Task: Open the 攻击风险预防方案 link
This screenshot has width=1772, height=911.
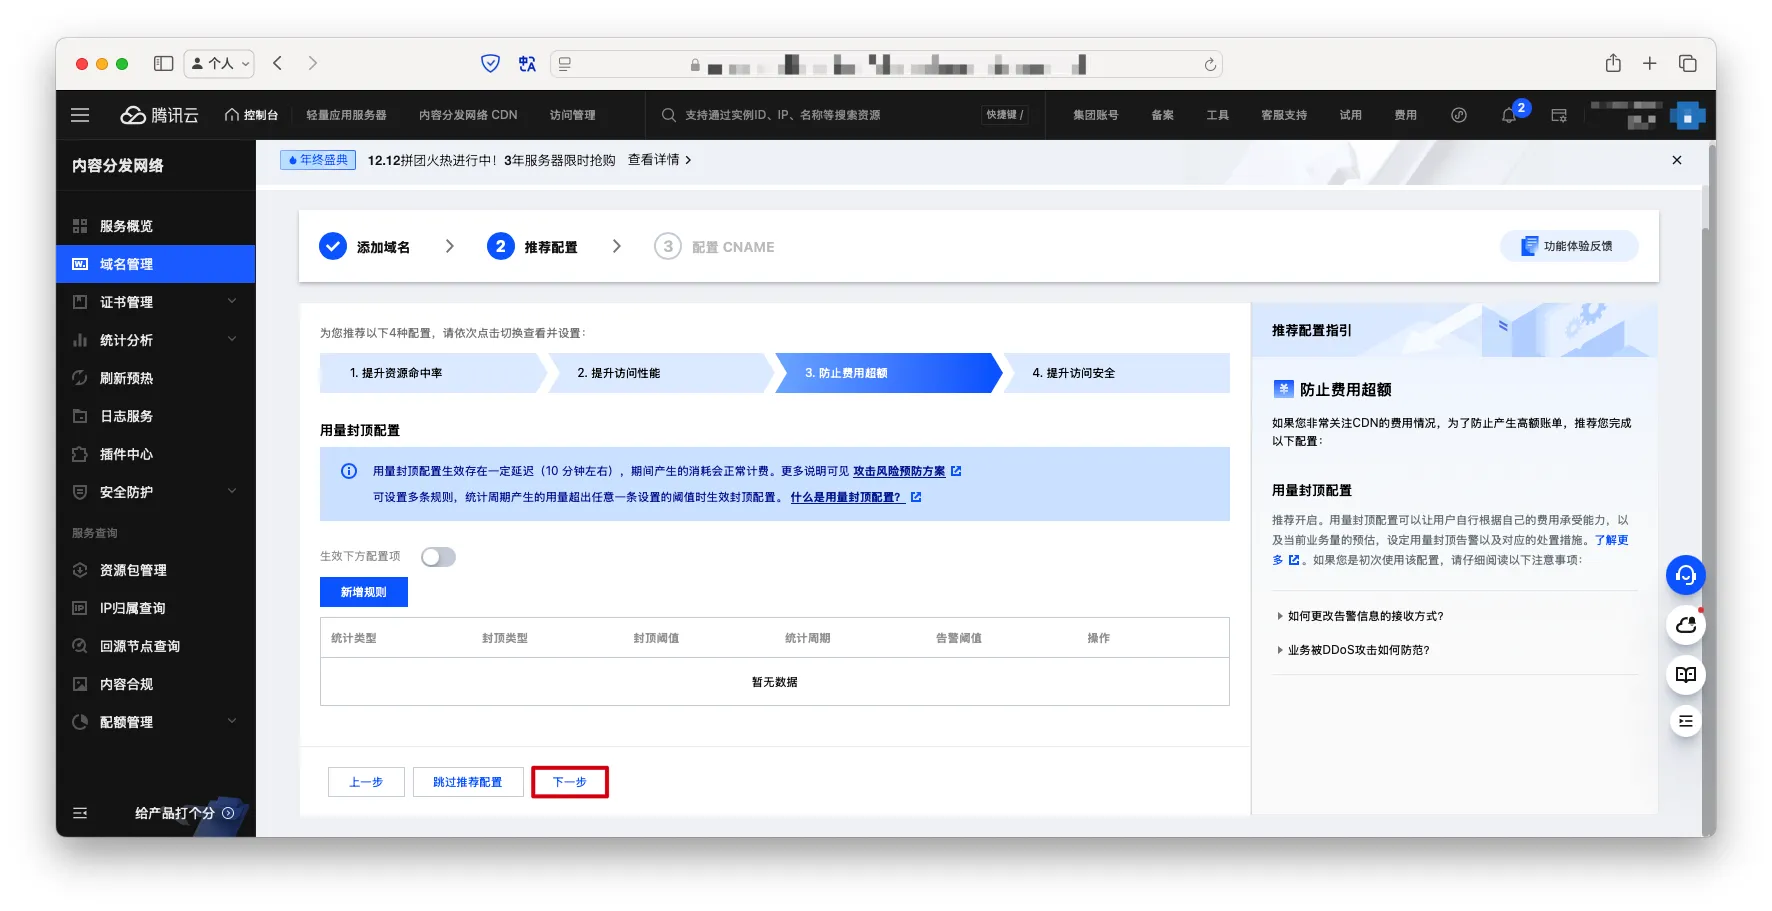Action: (x=898, y=471)
